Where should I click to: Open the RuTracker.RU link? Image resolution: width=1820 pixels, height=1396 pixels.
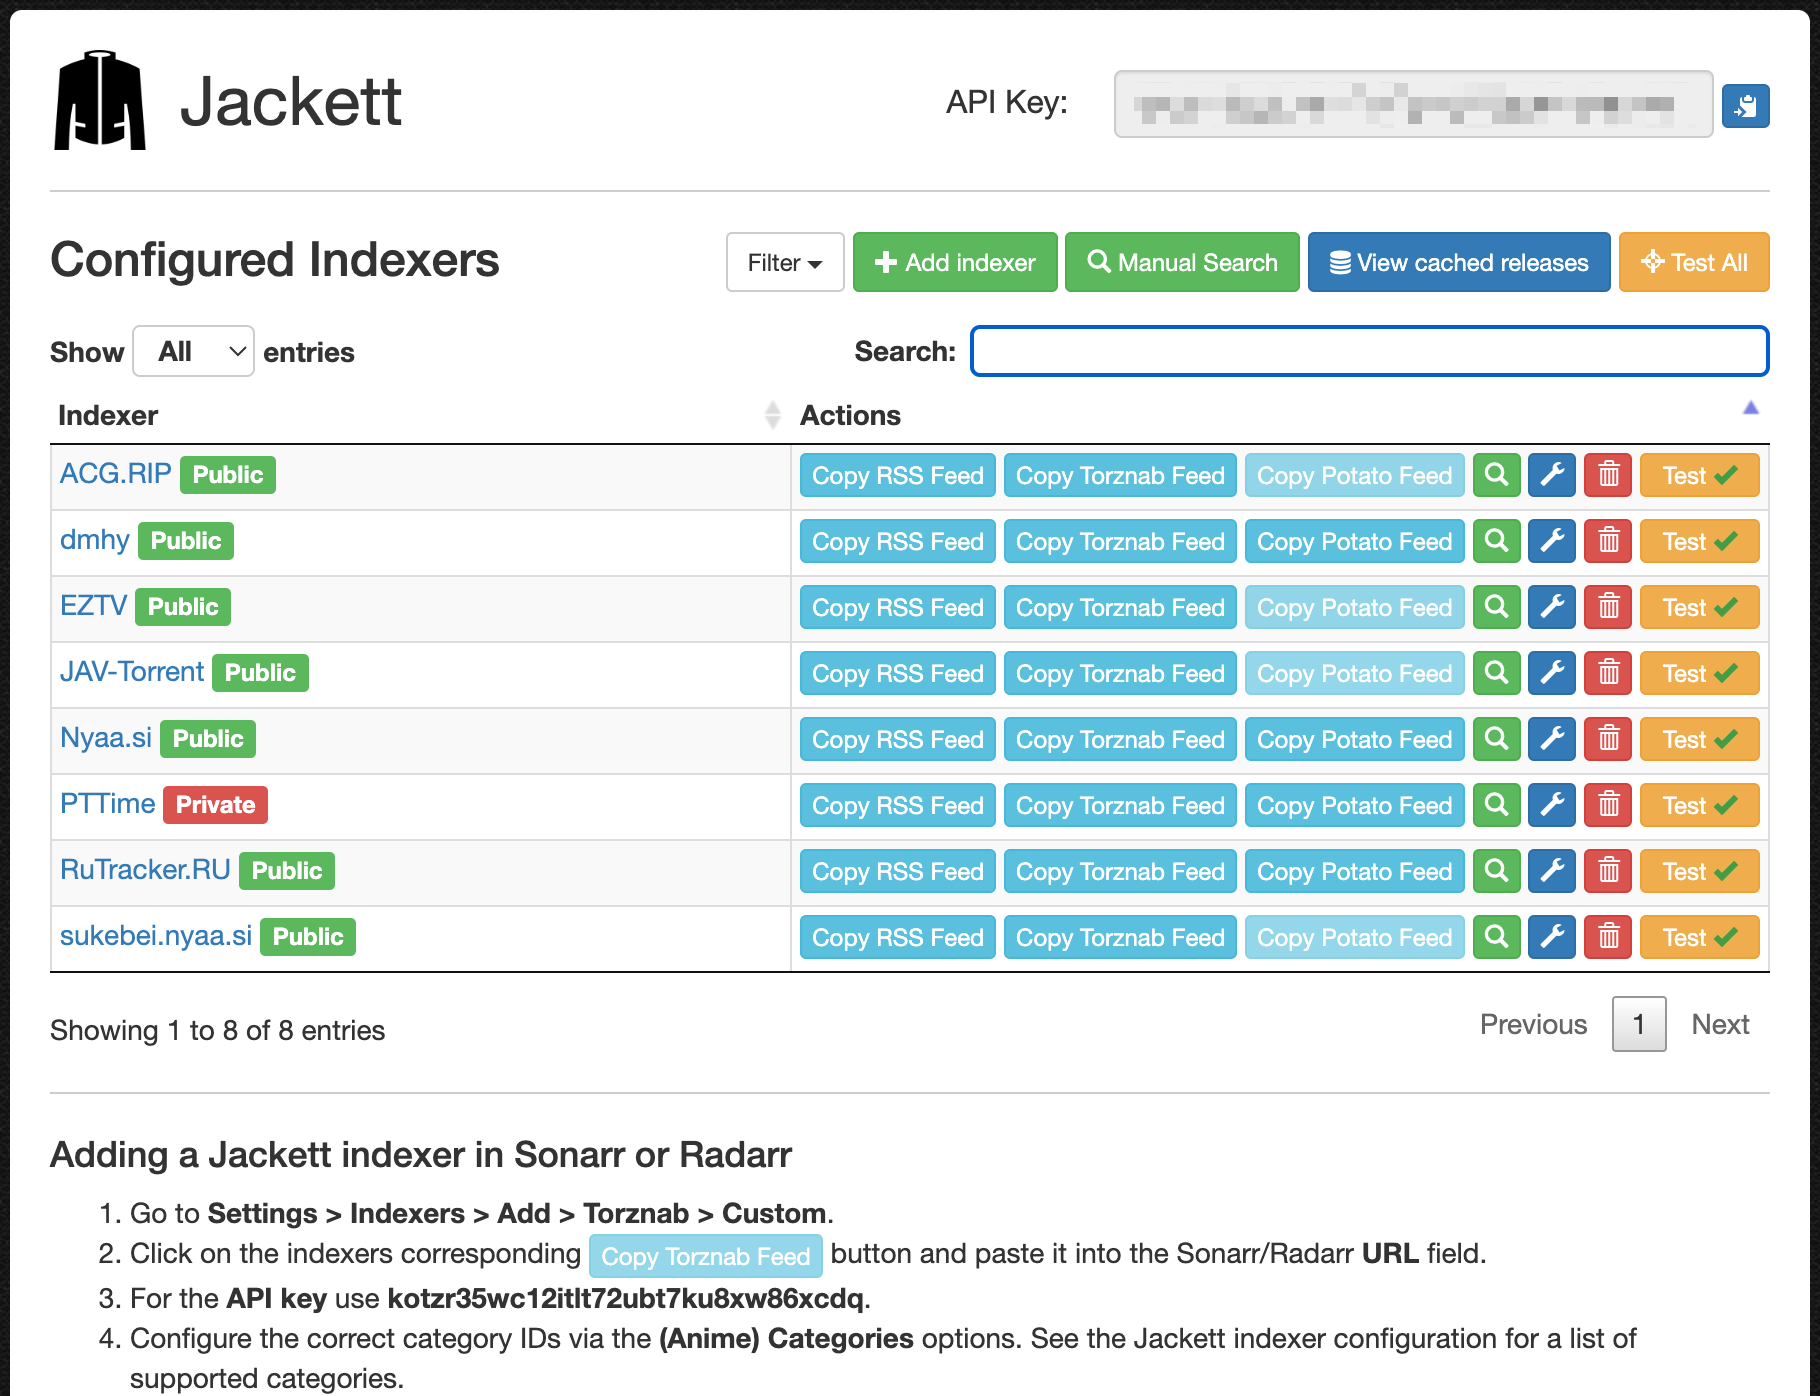[x=145, y=869]
